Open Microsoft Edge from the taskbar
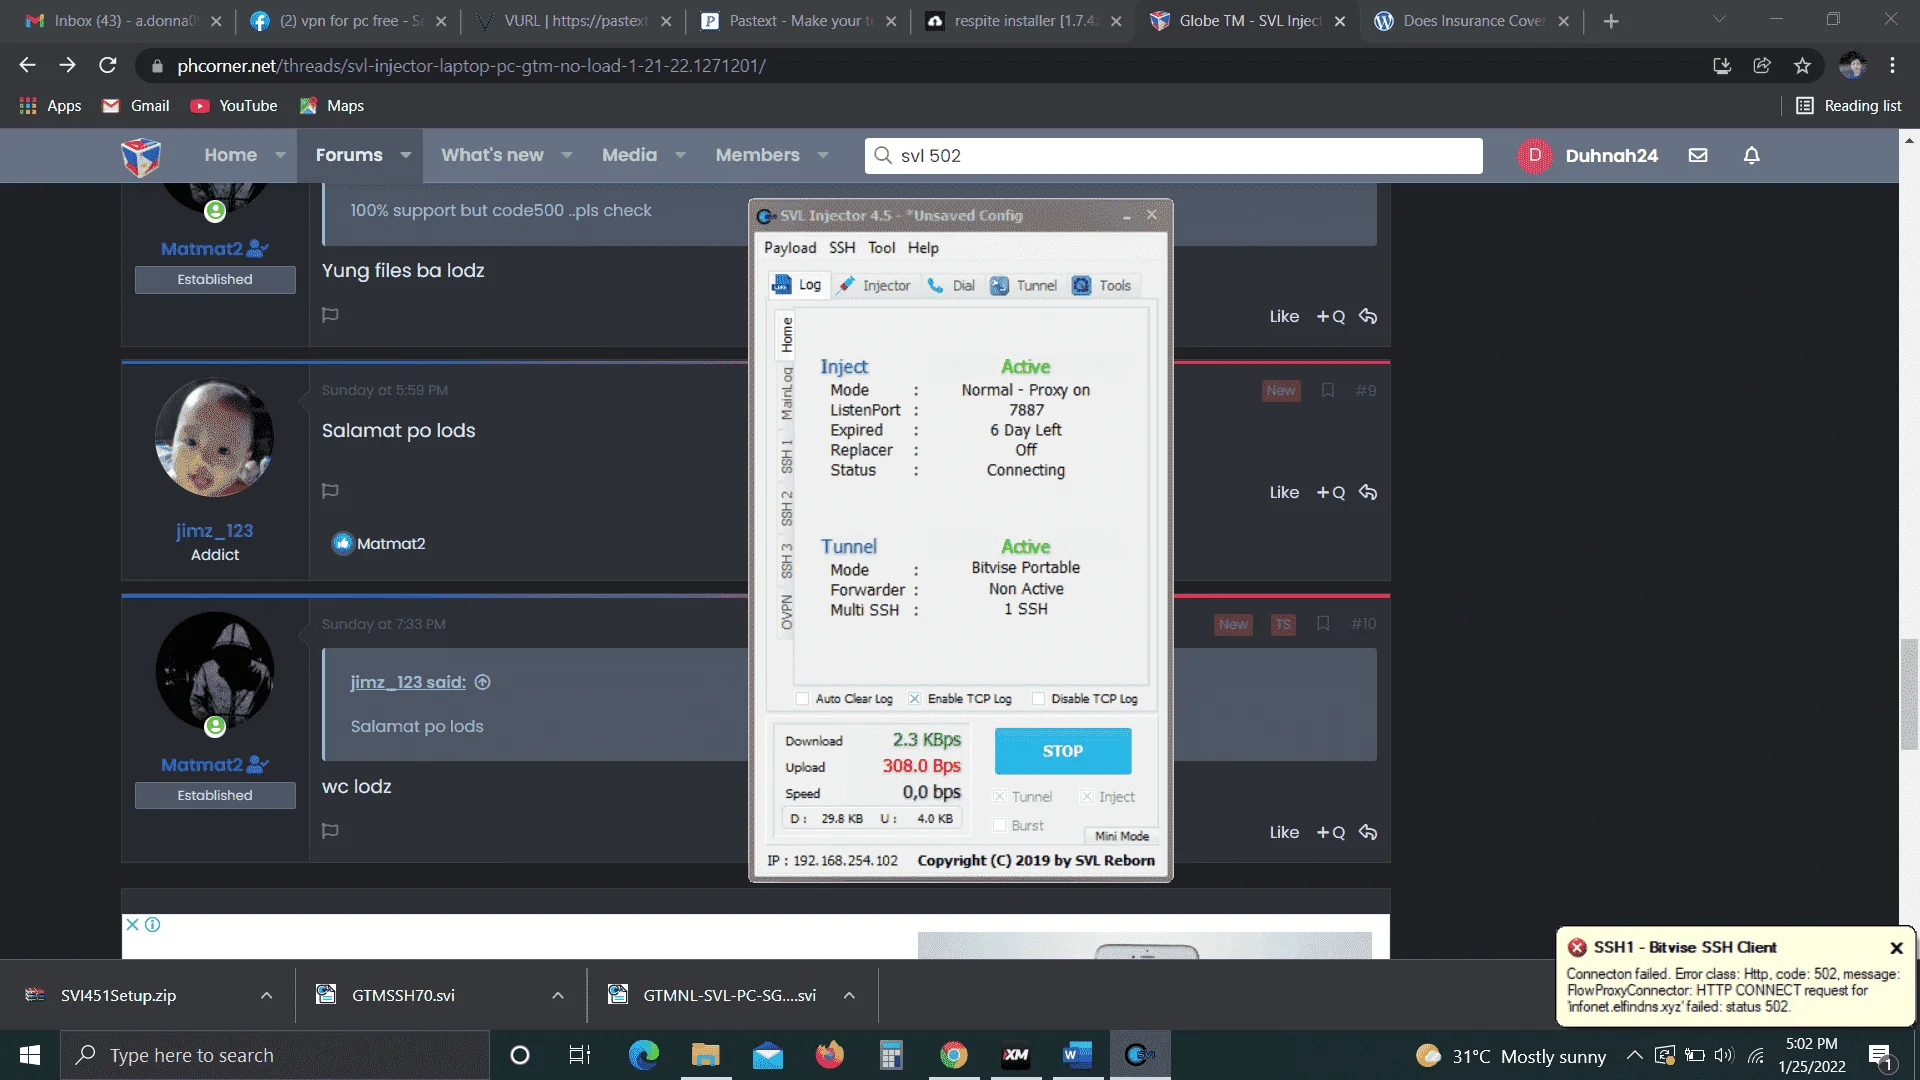1920x1080 pixels. coord(643,1055)
